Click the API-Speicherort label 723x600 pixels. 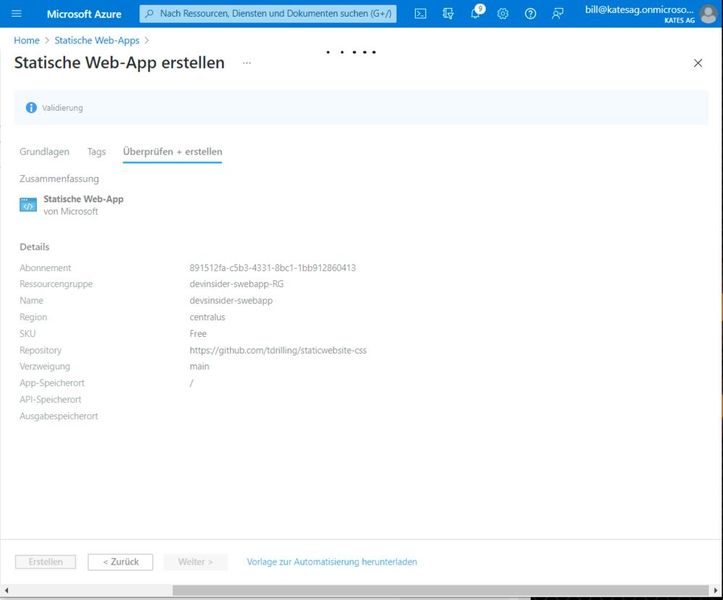pyautogui.click(x=50, y=399)
